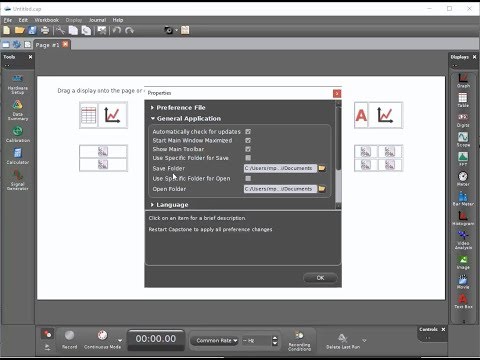Click the Save toolbar icon
This screenshot has width=480, height=360.
point(32,30)
